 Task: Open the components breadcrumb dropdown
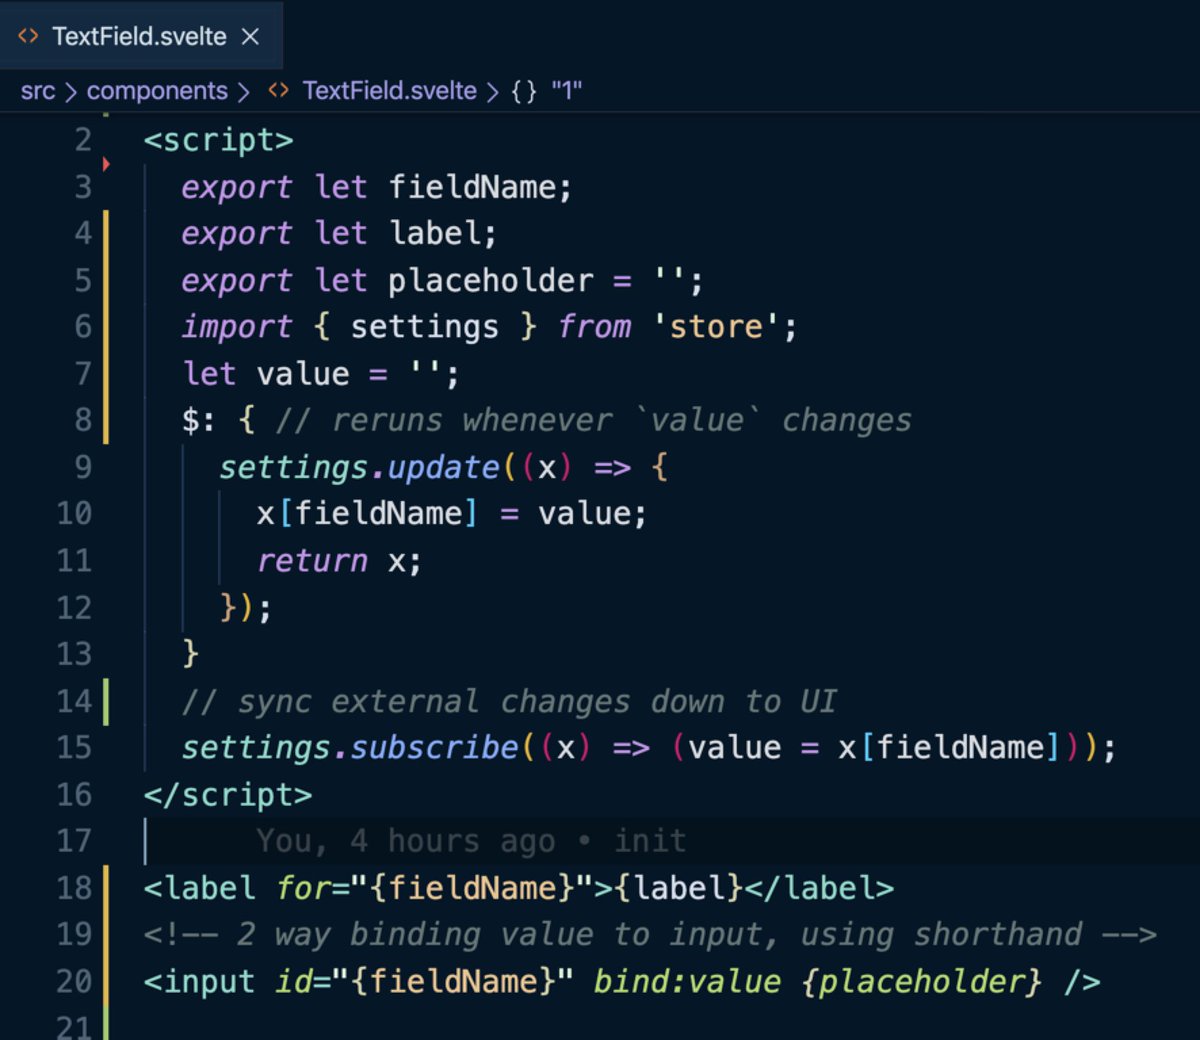[x=157, y=91]
